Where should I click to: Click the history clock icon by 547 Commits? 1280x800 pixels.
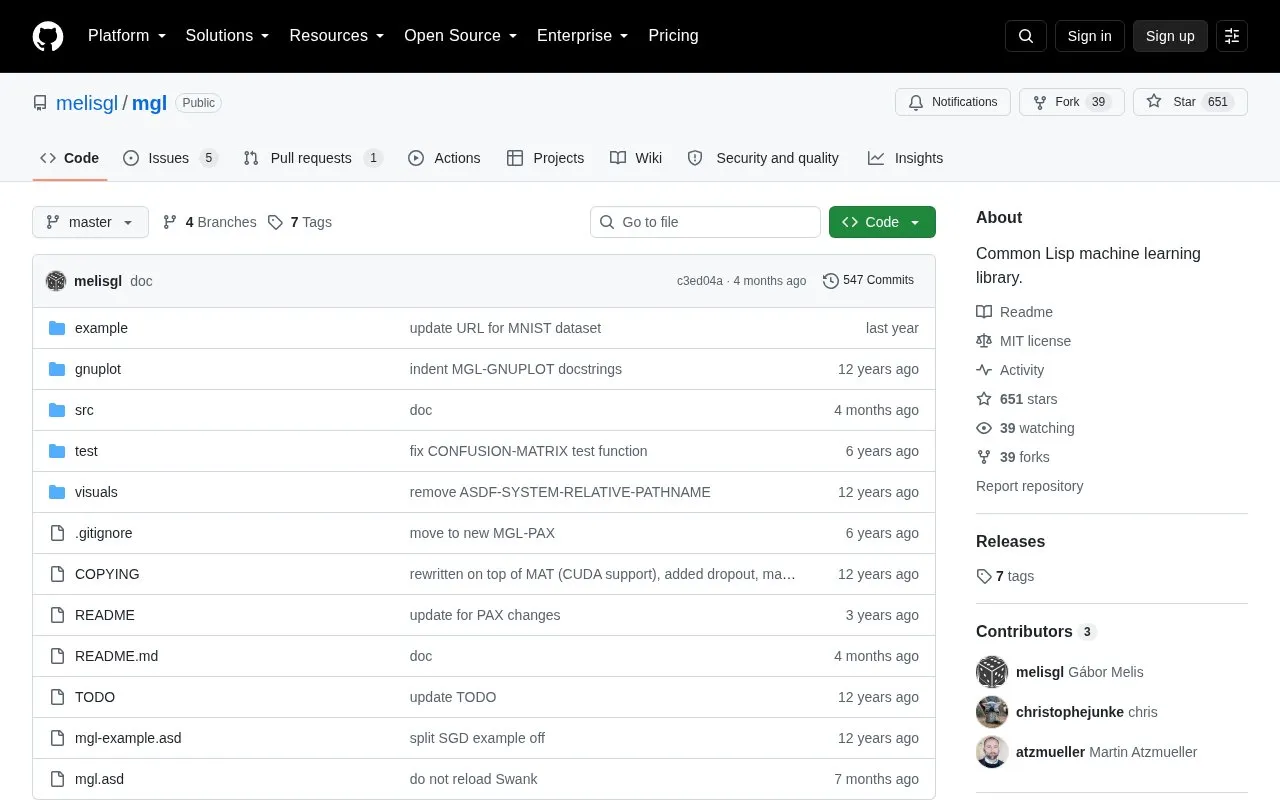click(x=831, y=281)
